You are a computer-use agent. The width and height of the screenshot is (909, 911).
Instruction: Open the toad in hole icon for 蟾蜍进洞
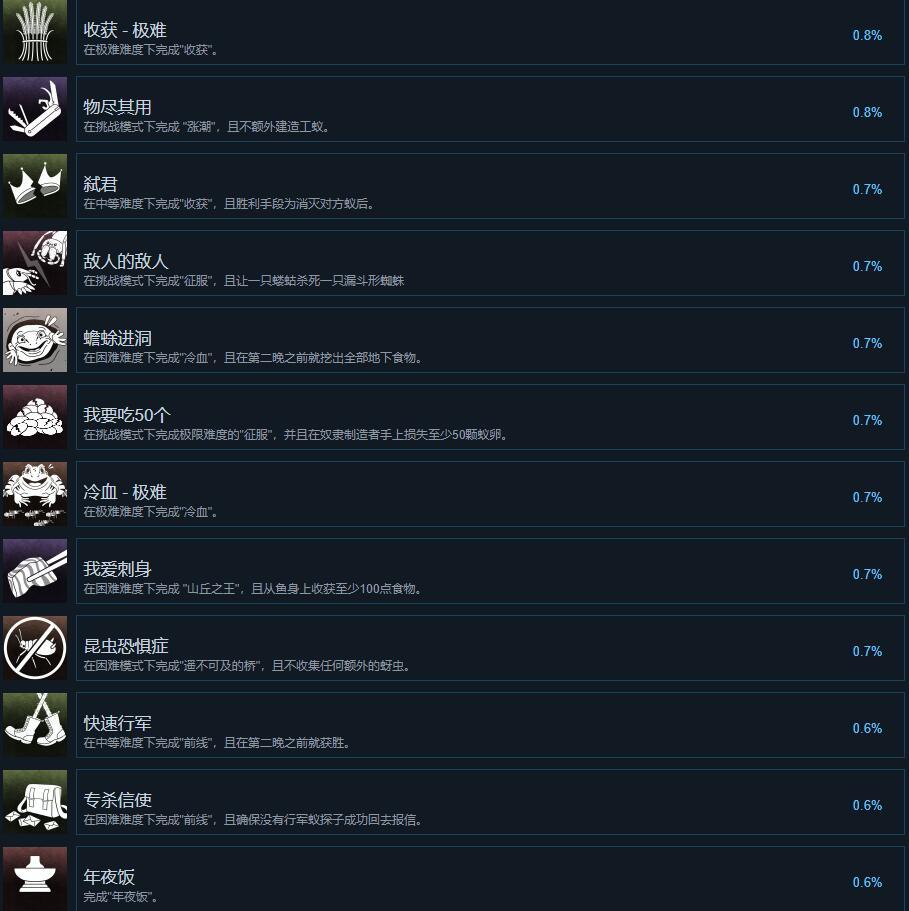[x=35, y=340]
